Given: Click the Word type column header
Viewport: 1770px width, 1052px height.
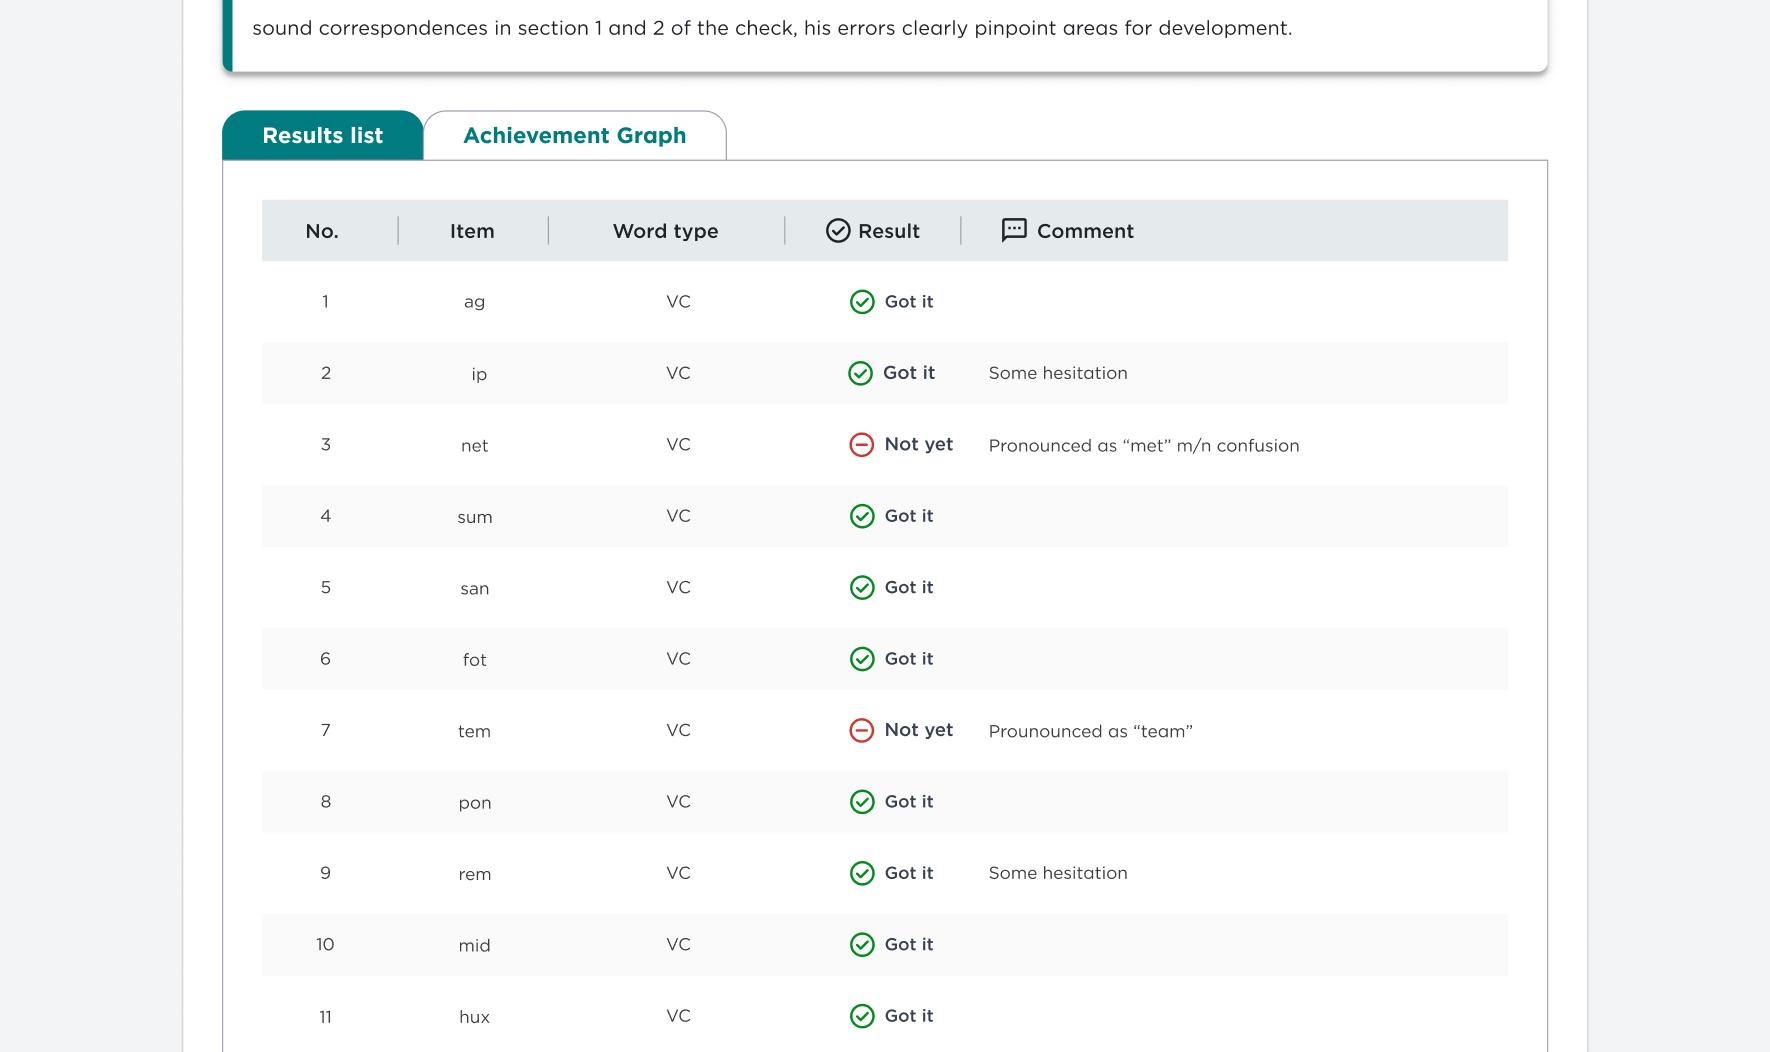Looking at the screenshot, I should point(665,231).
